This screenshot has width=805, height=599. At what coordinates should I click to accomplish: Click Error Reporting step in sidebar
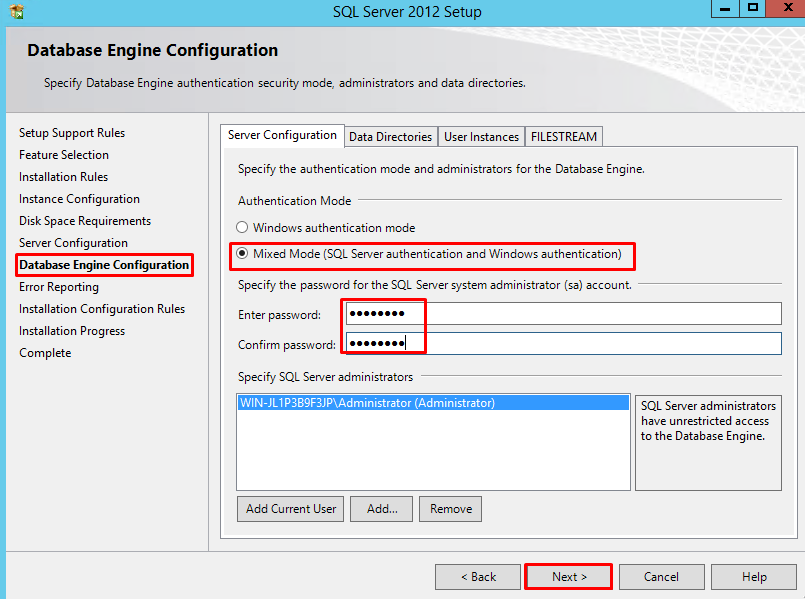pos(59,287)
